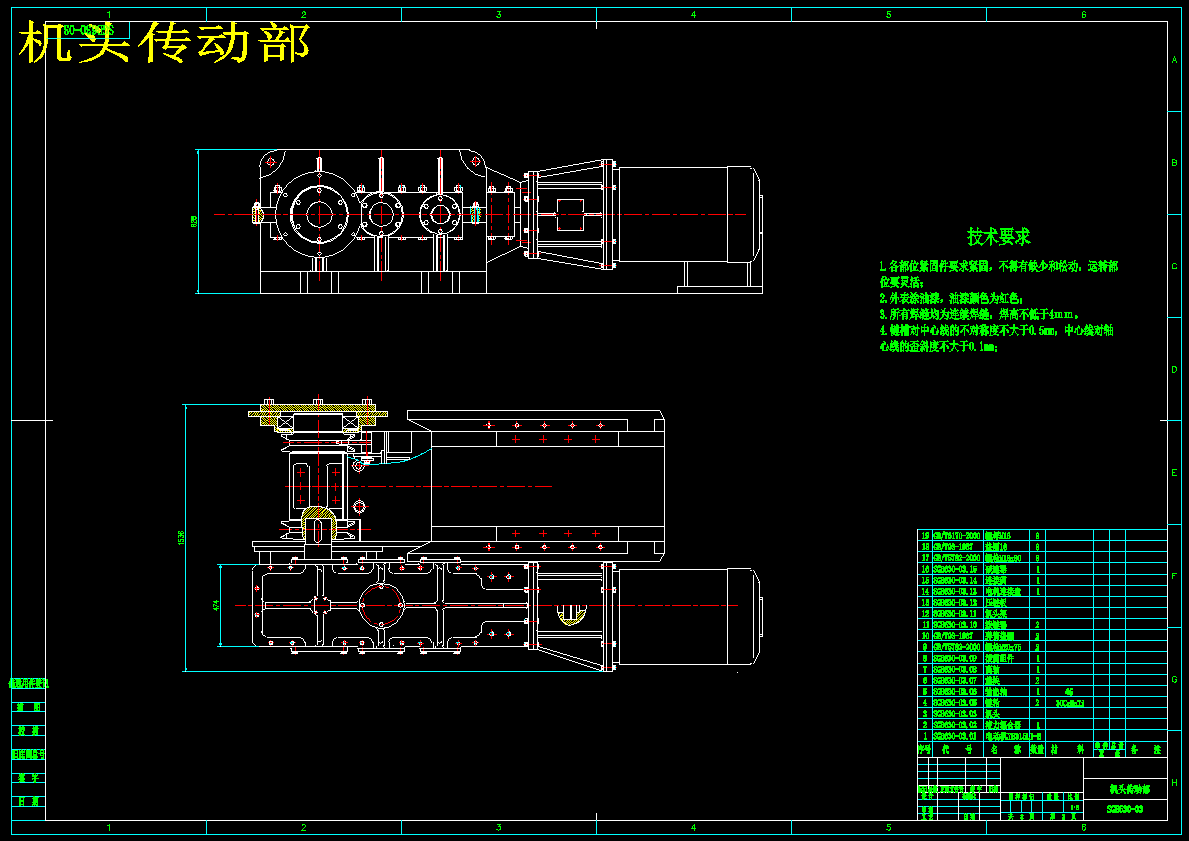This screenshot has height=841, width=1189.
Task: Select material 30CrMnTi in row 4
Action: click(x=1070, y=703)
